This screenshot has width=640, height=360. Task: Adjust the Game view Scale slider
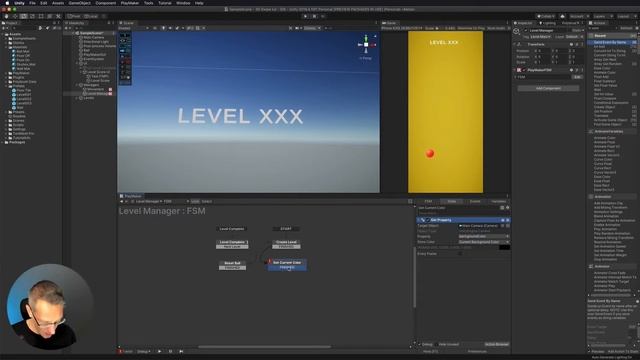(440, 28)
